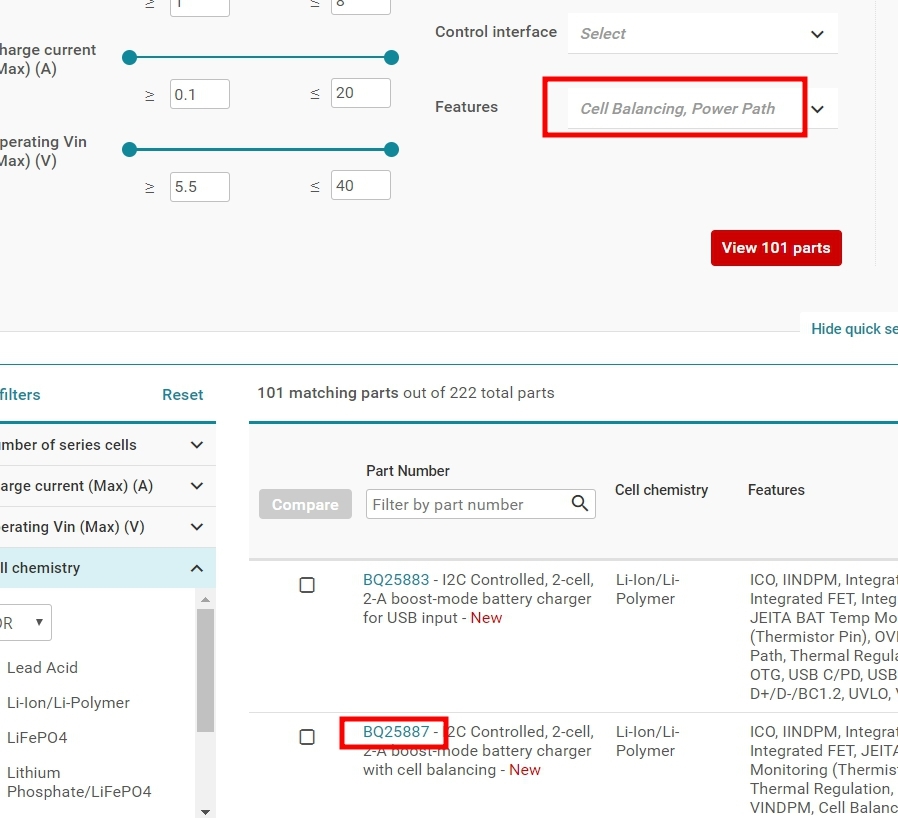Click the operating Vin minimum field 5.5
Image resolution: width=898 pixels, height=818 pixels.
click(x=200, y=187)
